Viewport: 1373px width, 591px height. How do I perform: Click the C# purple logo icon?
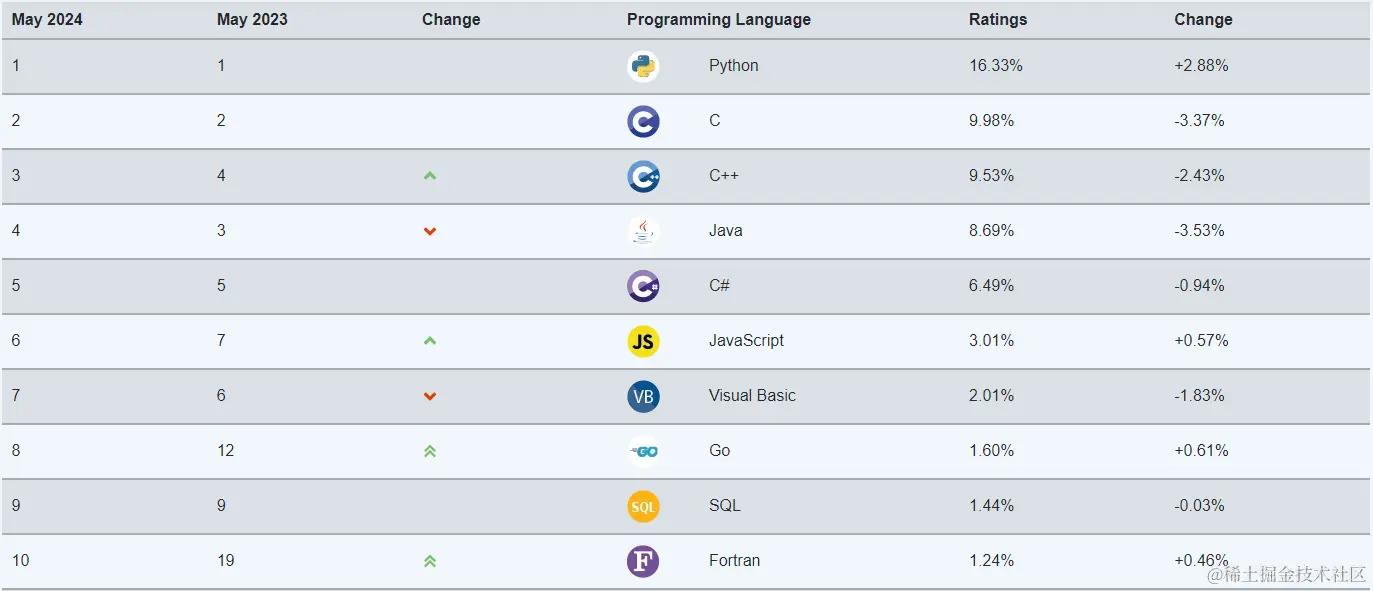[643, 287]
